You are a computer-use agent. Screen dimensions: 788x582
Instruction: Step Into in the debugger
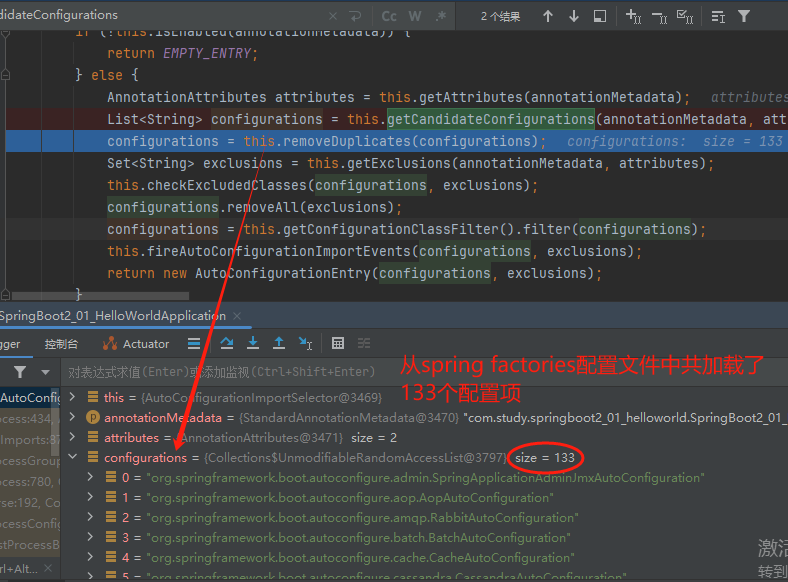coord(253,343)
